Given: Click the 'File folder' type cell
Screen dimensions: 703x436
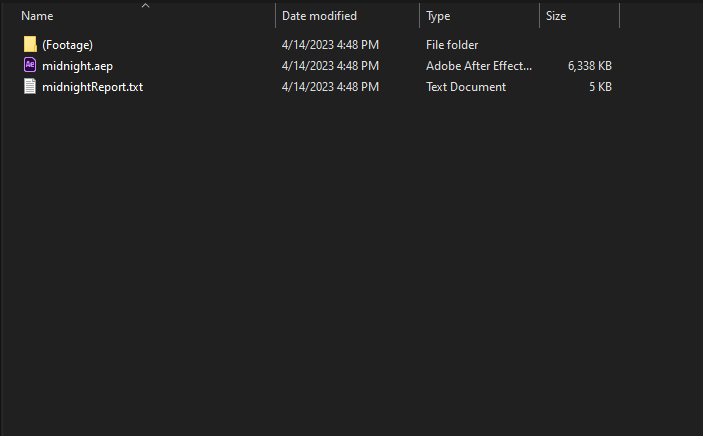Looking at the screenshot, I should point(452,45).
